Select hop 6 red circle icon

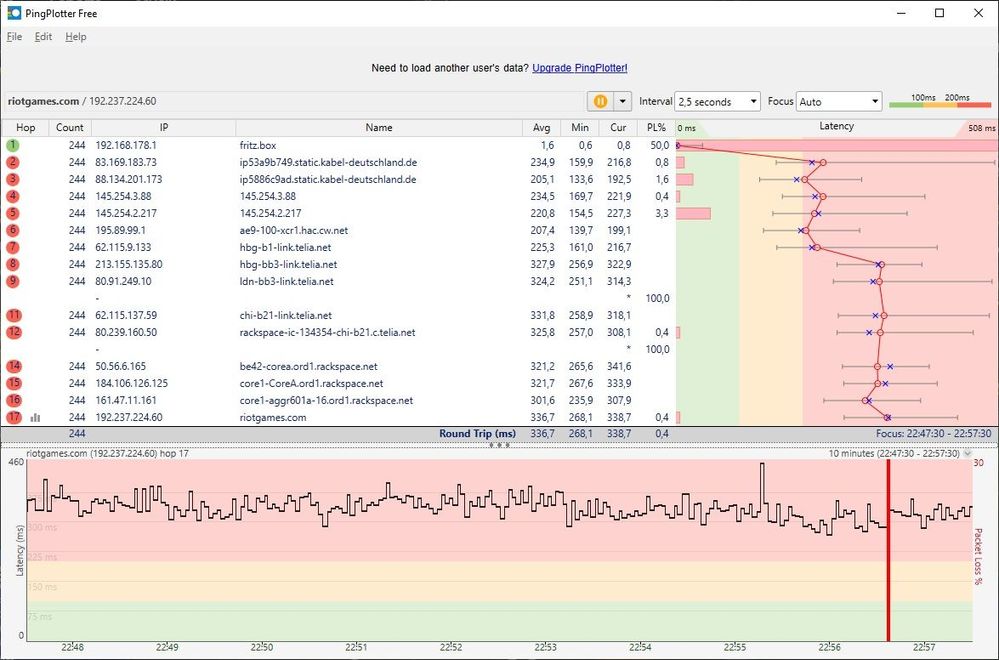(13, 230)
